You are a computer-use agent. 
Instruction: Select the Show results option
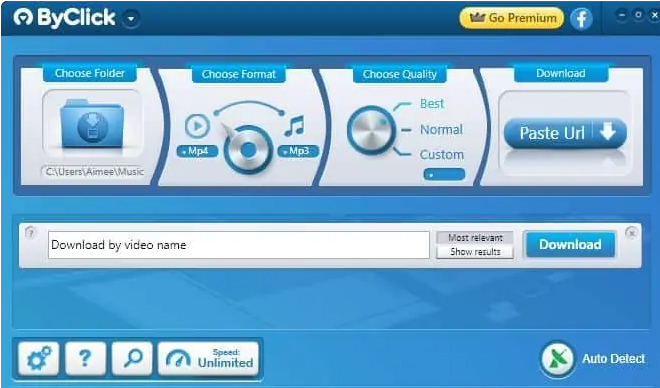click(x=475, y=252)
